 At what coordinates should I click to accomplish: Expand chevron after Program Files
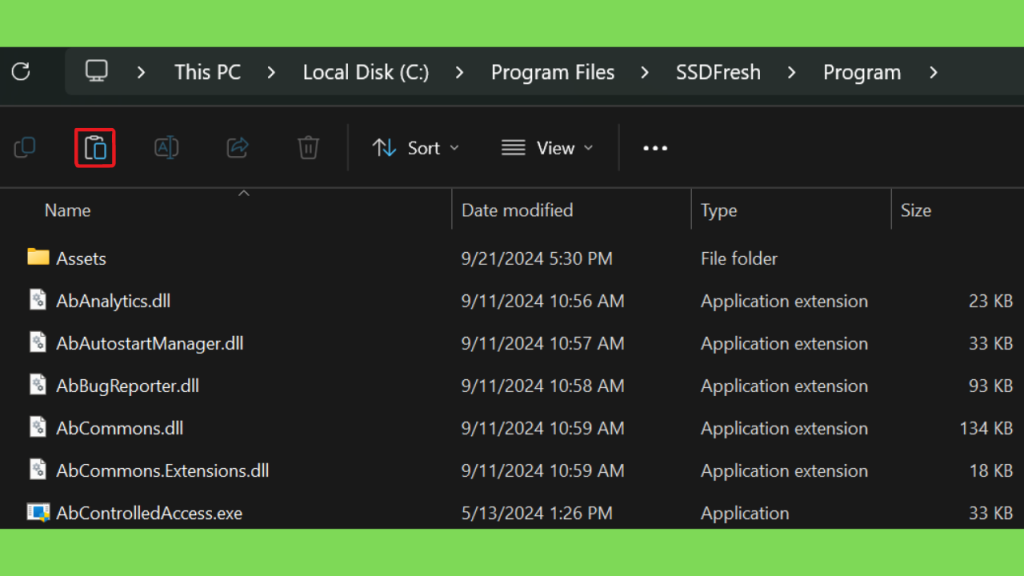coord(645,72)
